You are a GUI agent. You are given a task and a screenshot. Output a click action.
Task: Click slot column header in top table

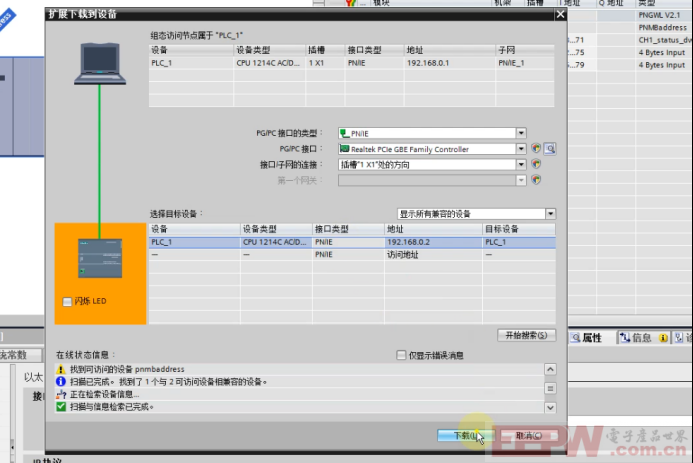pos(325,50)
